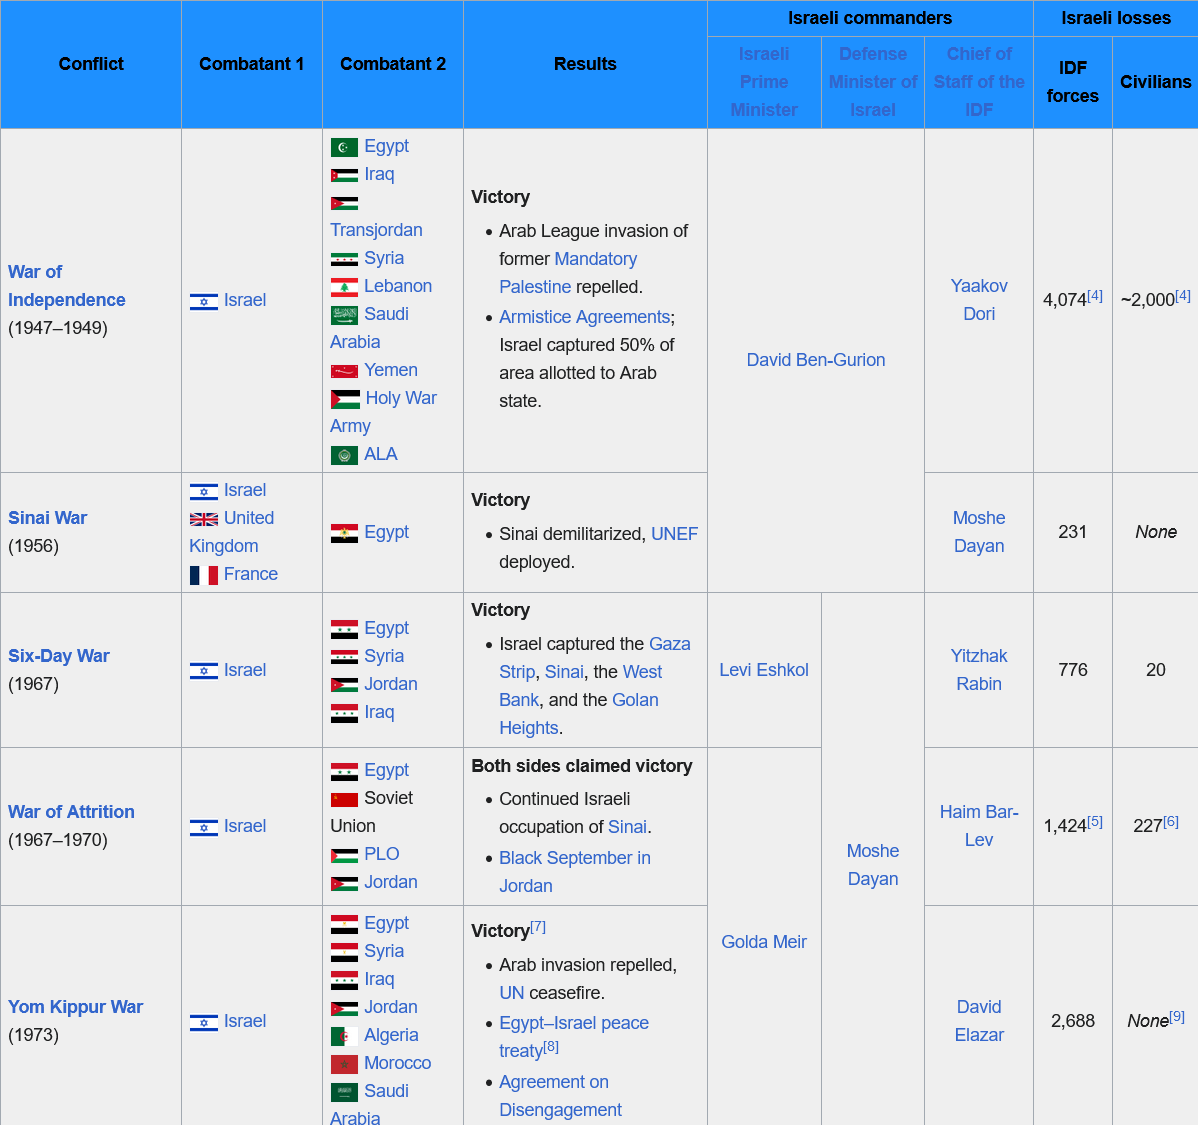Click the IDF forces column header
Viewport: 1198px width, 1125px height.
1073,82
